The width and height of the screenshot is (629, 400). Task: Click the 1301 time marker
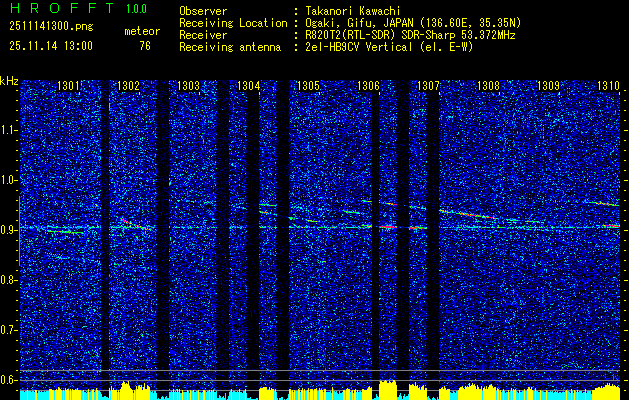coord(68,85)
